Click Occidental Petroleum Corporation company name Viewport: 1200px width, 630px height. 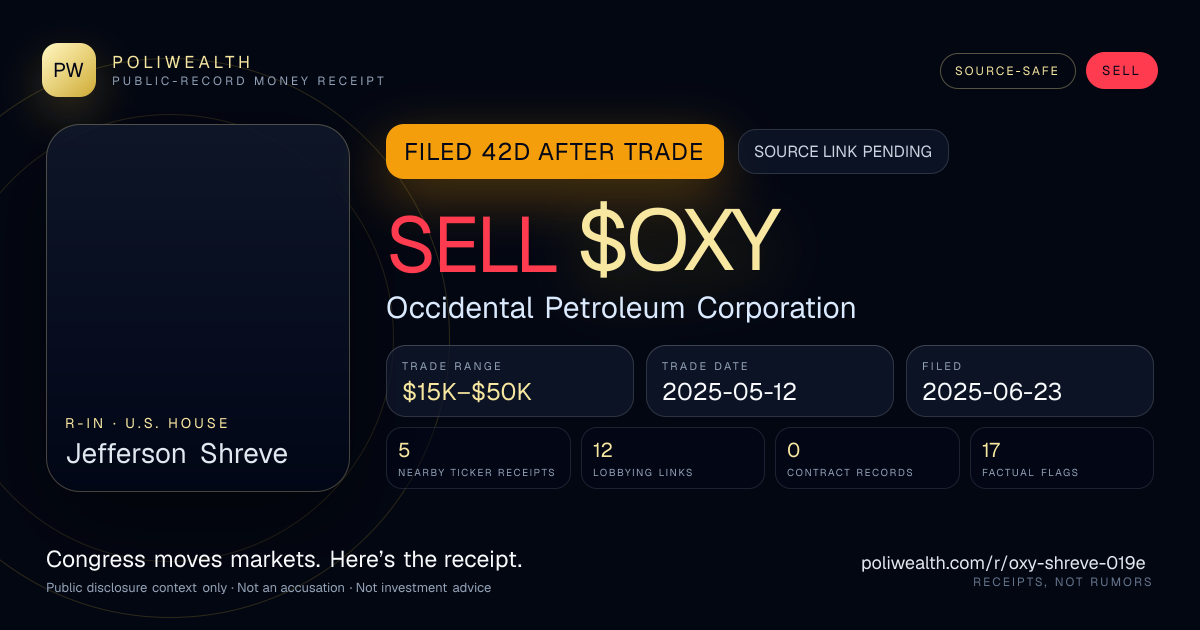621,308
